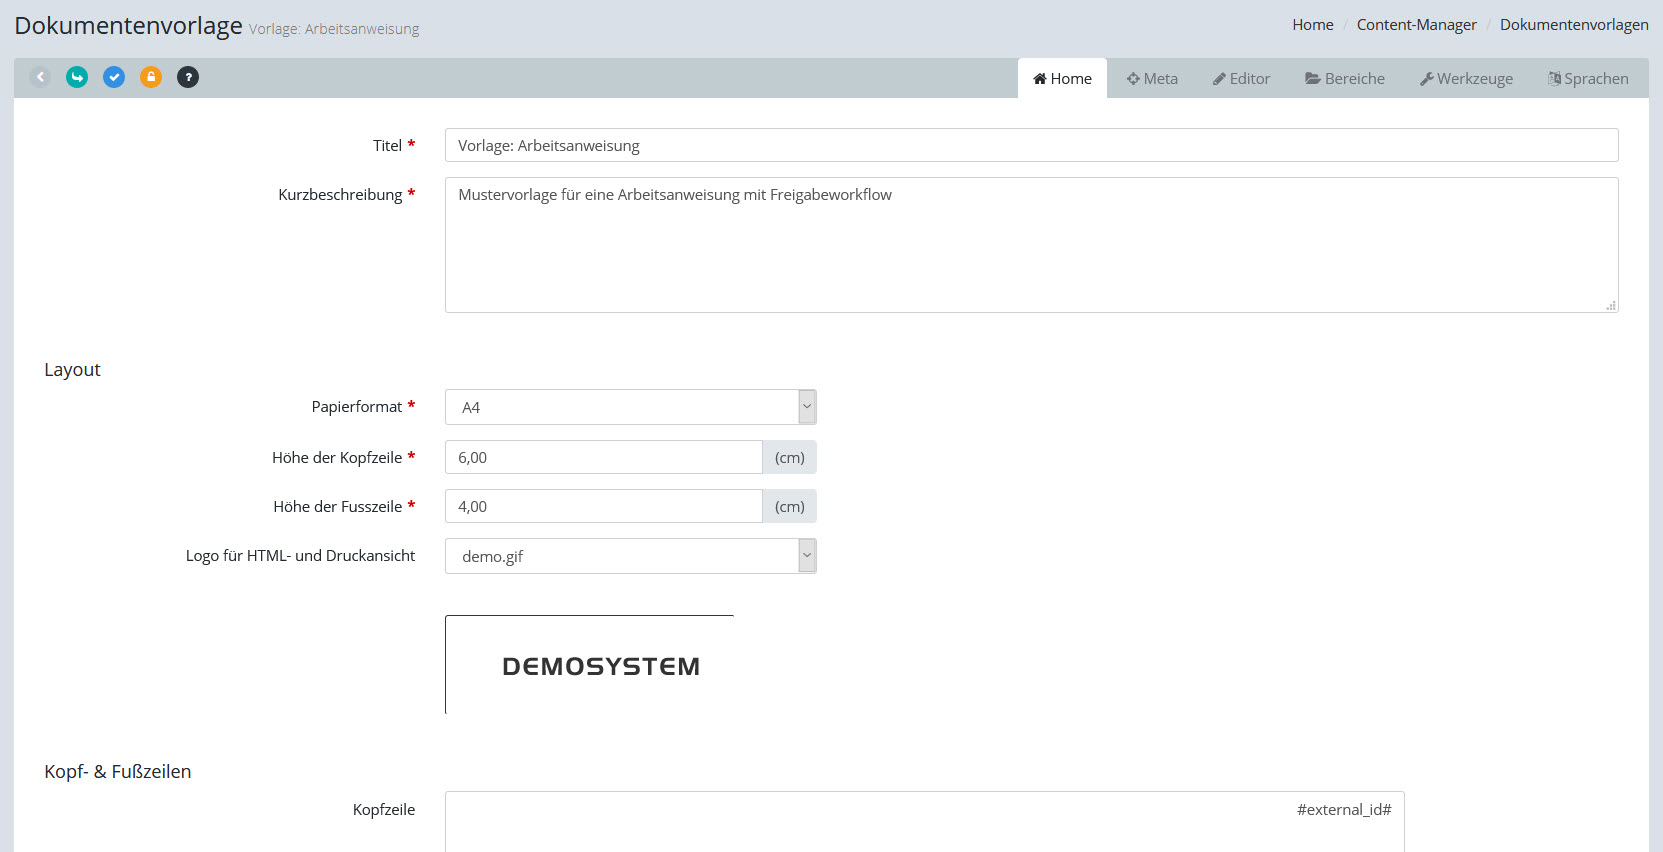Expand the Papierformat dropdown
This screenshot has width=1663, height=852.
pyautogui.click(x=630, y=407)
